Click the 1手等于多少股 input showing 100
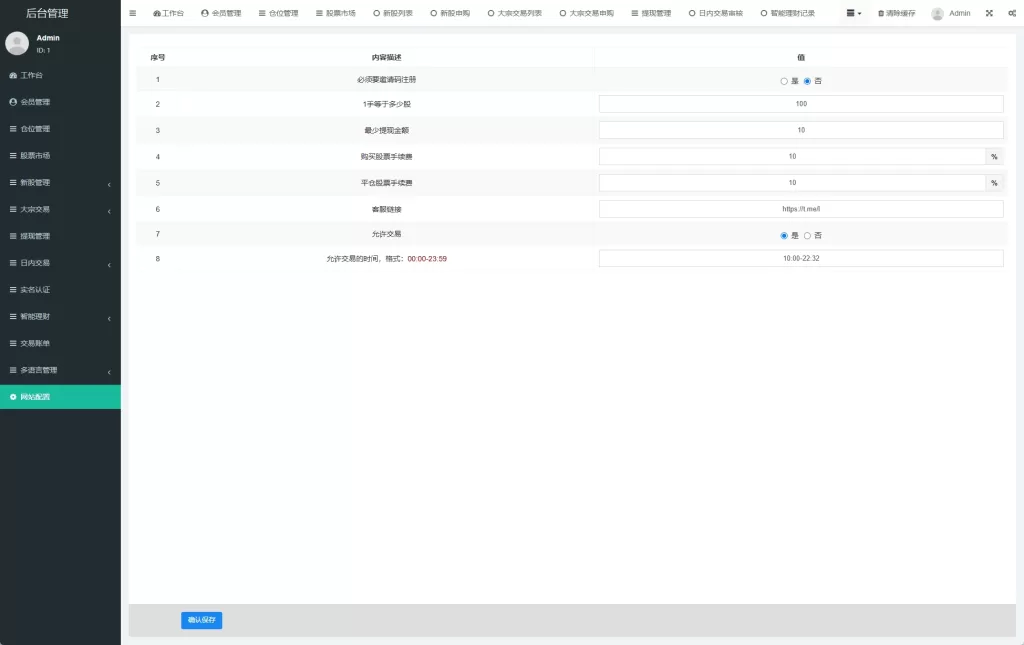1024x645 pixels. 801,104
